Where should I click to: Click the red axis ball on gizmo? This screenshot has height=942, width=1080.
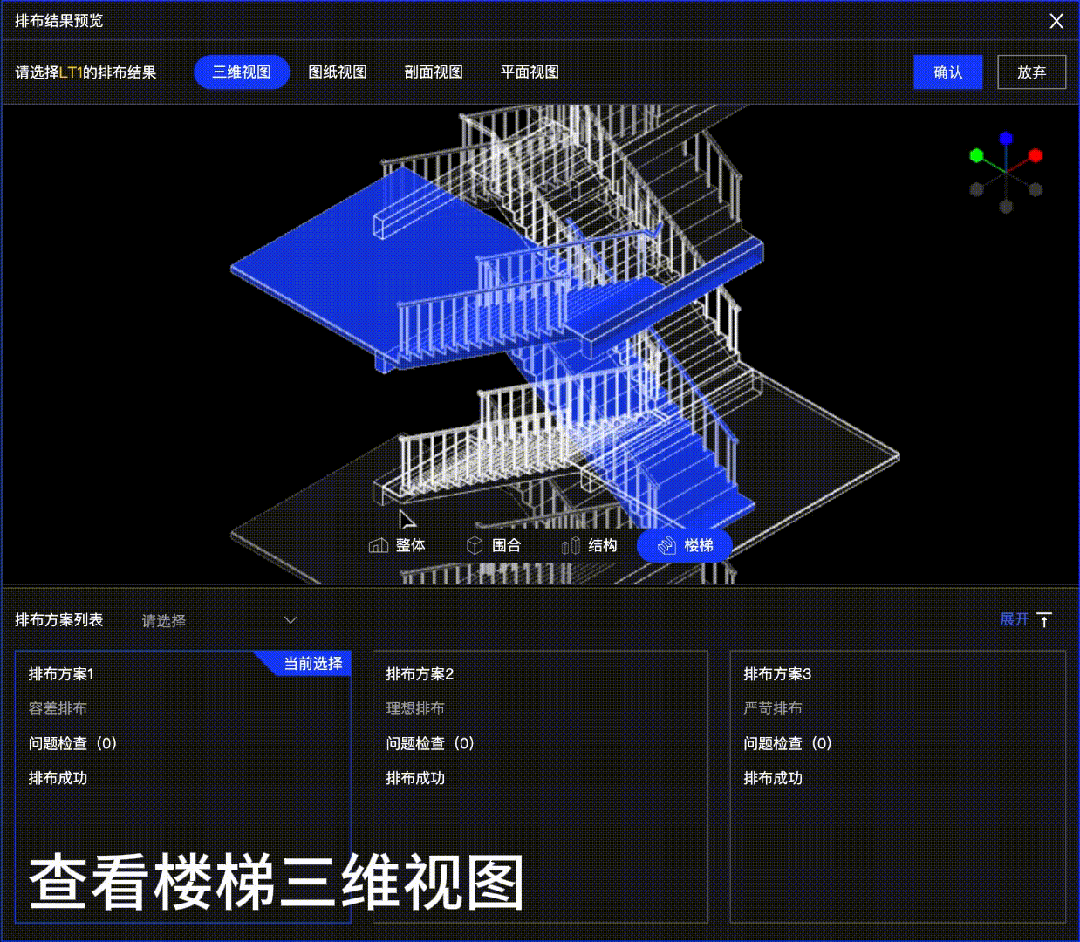point(1035,156)
